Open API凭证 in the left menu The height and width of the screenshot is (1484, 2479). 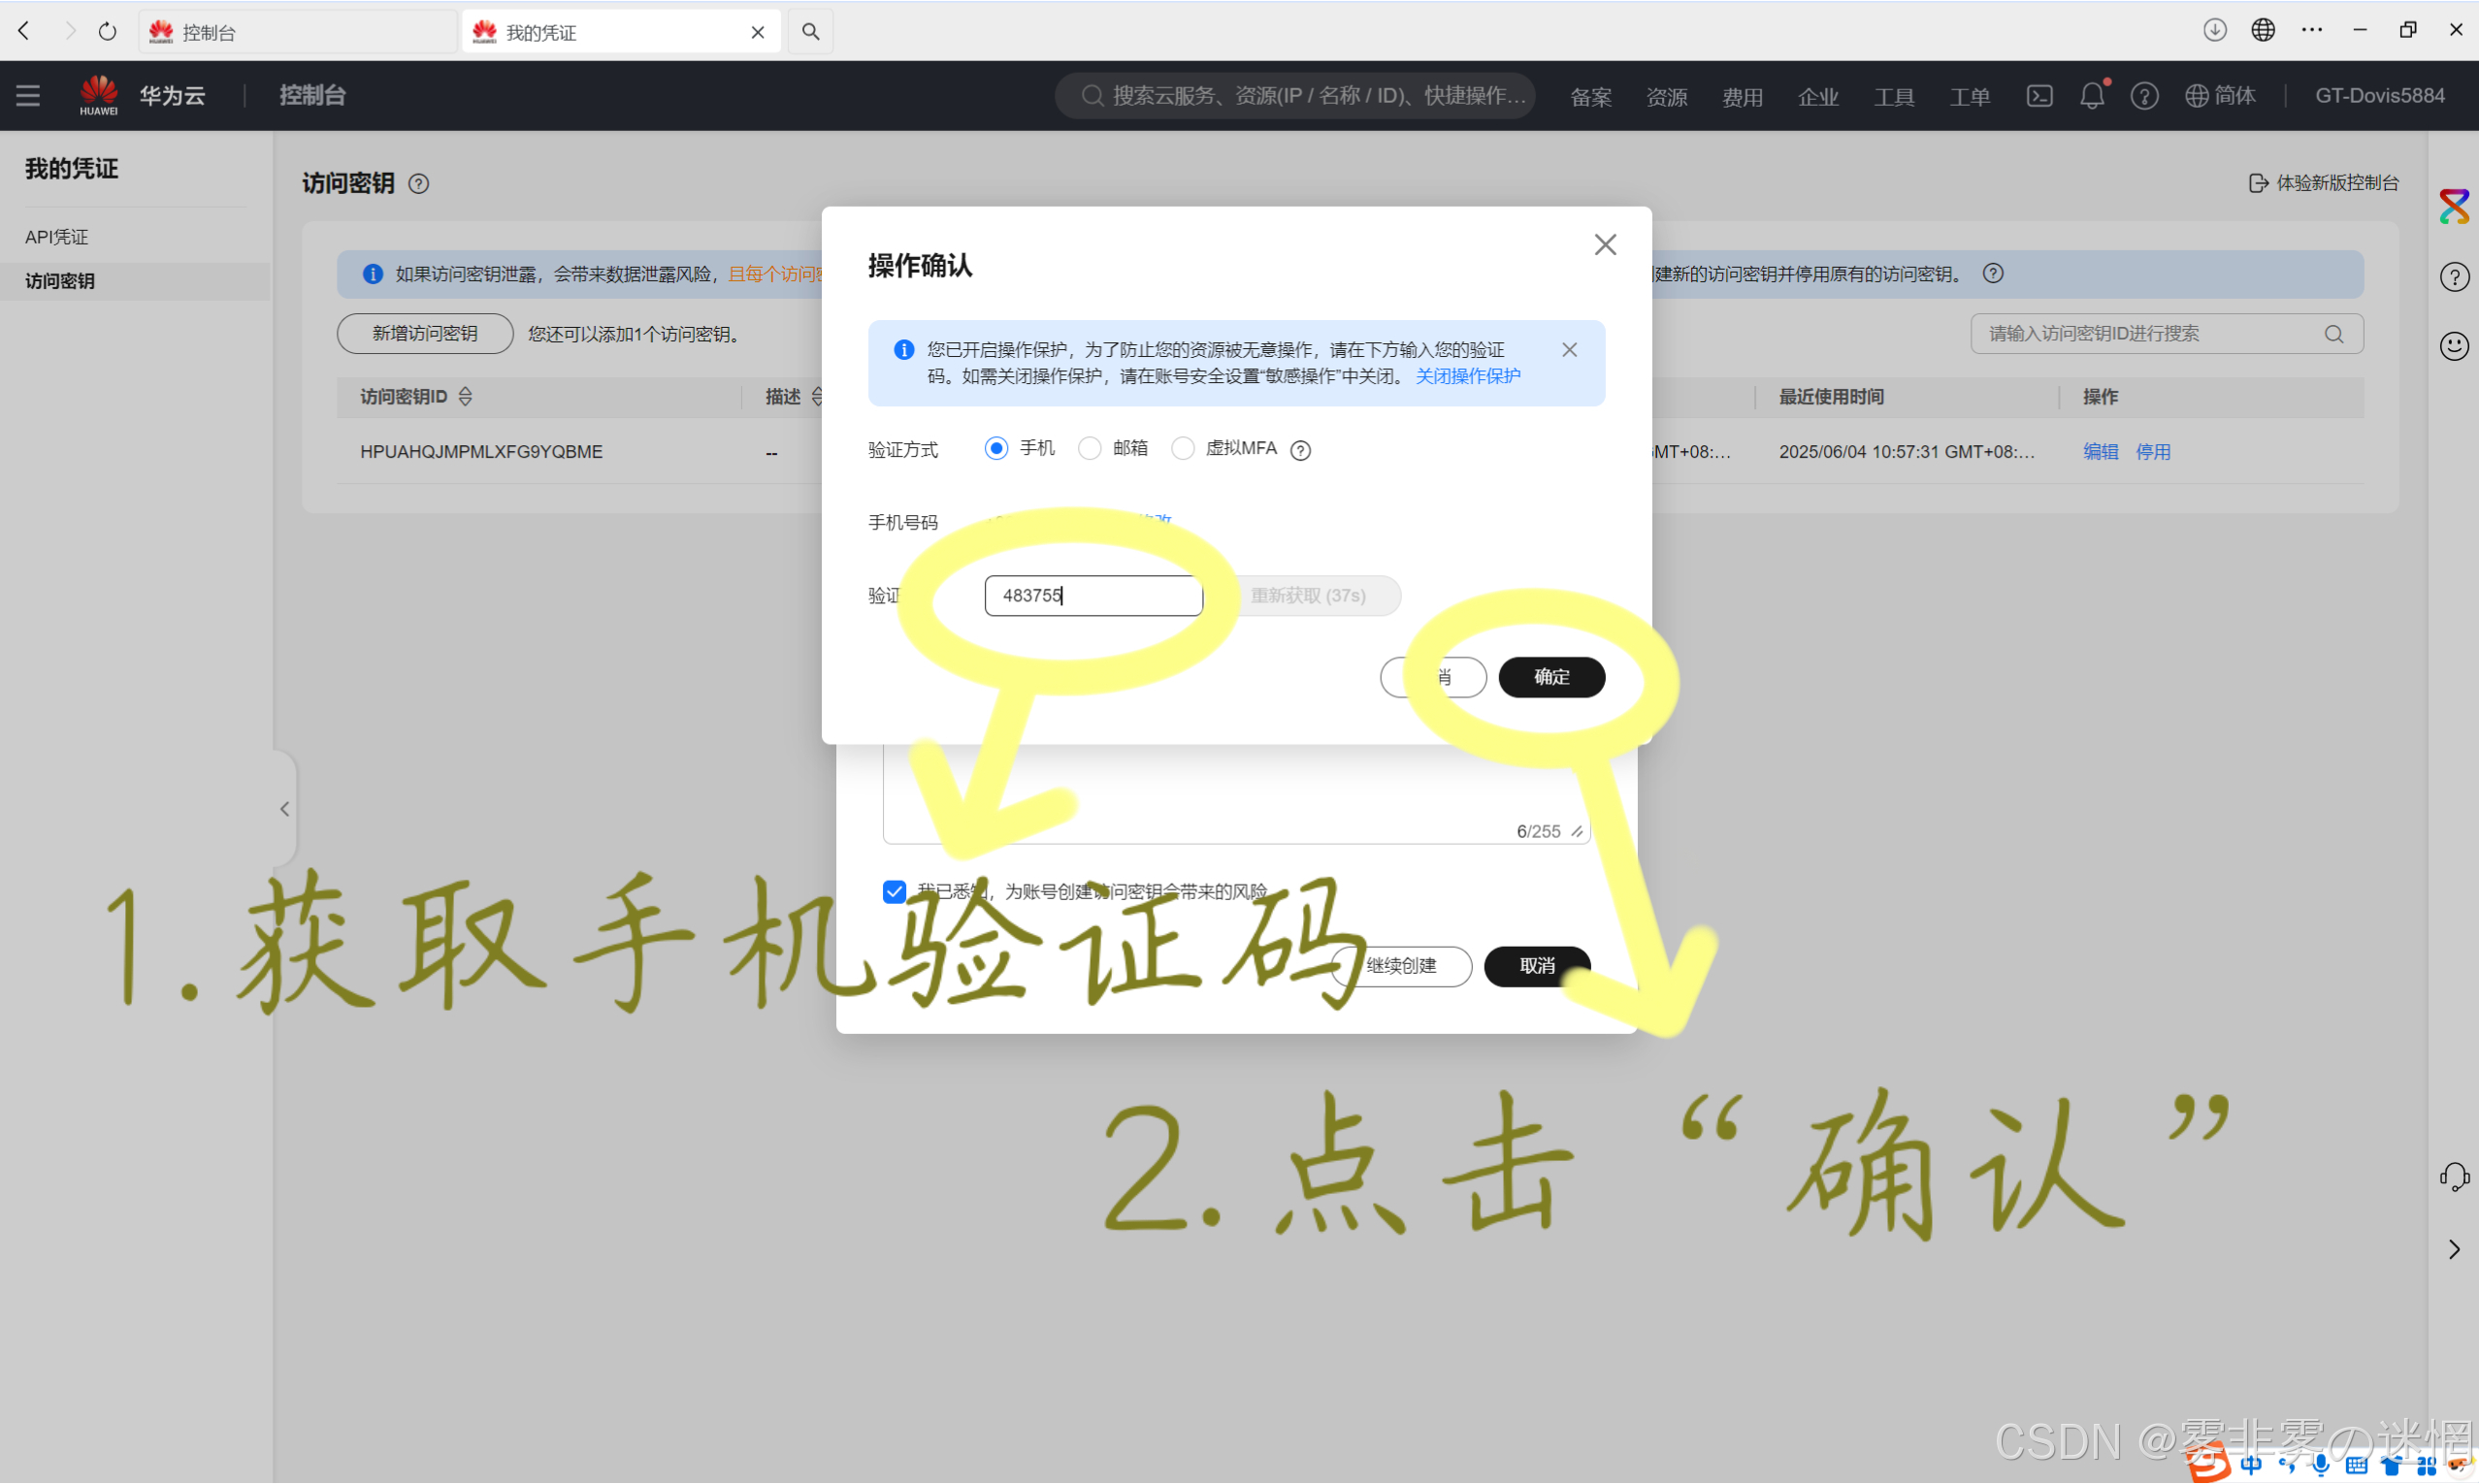57,237
